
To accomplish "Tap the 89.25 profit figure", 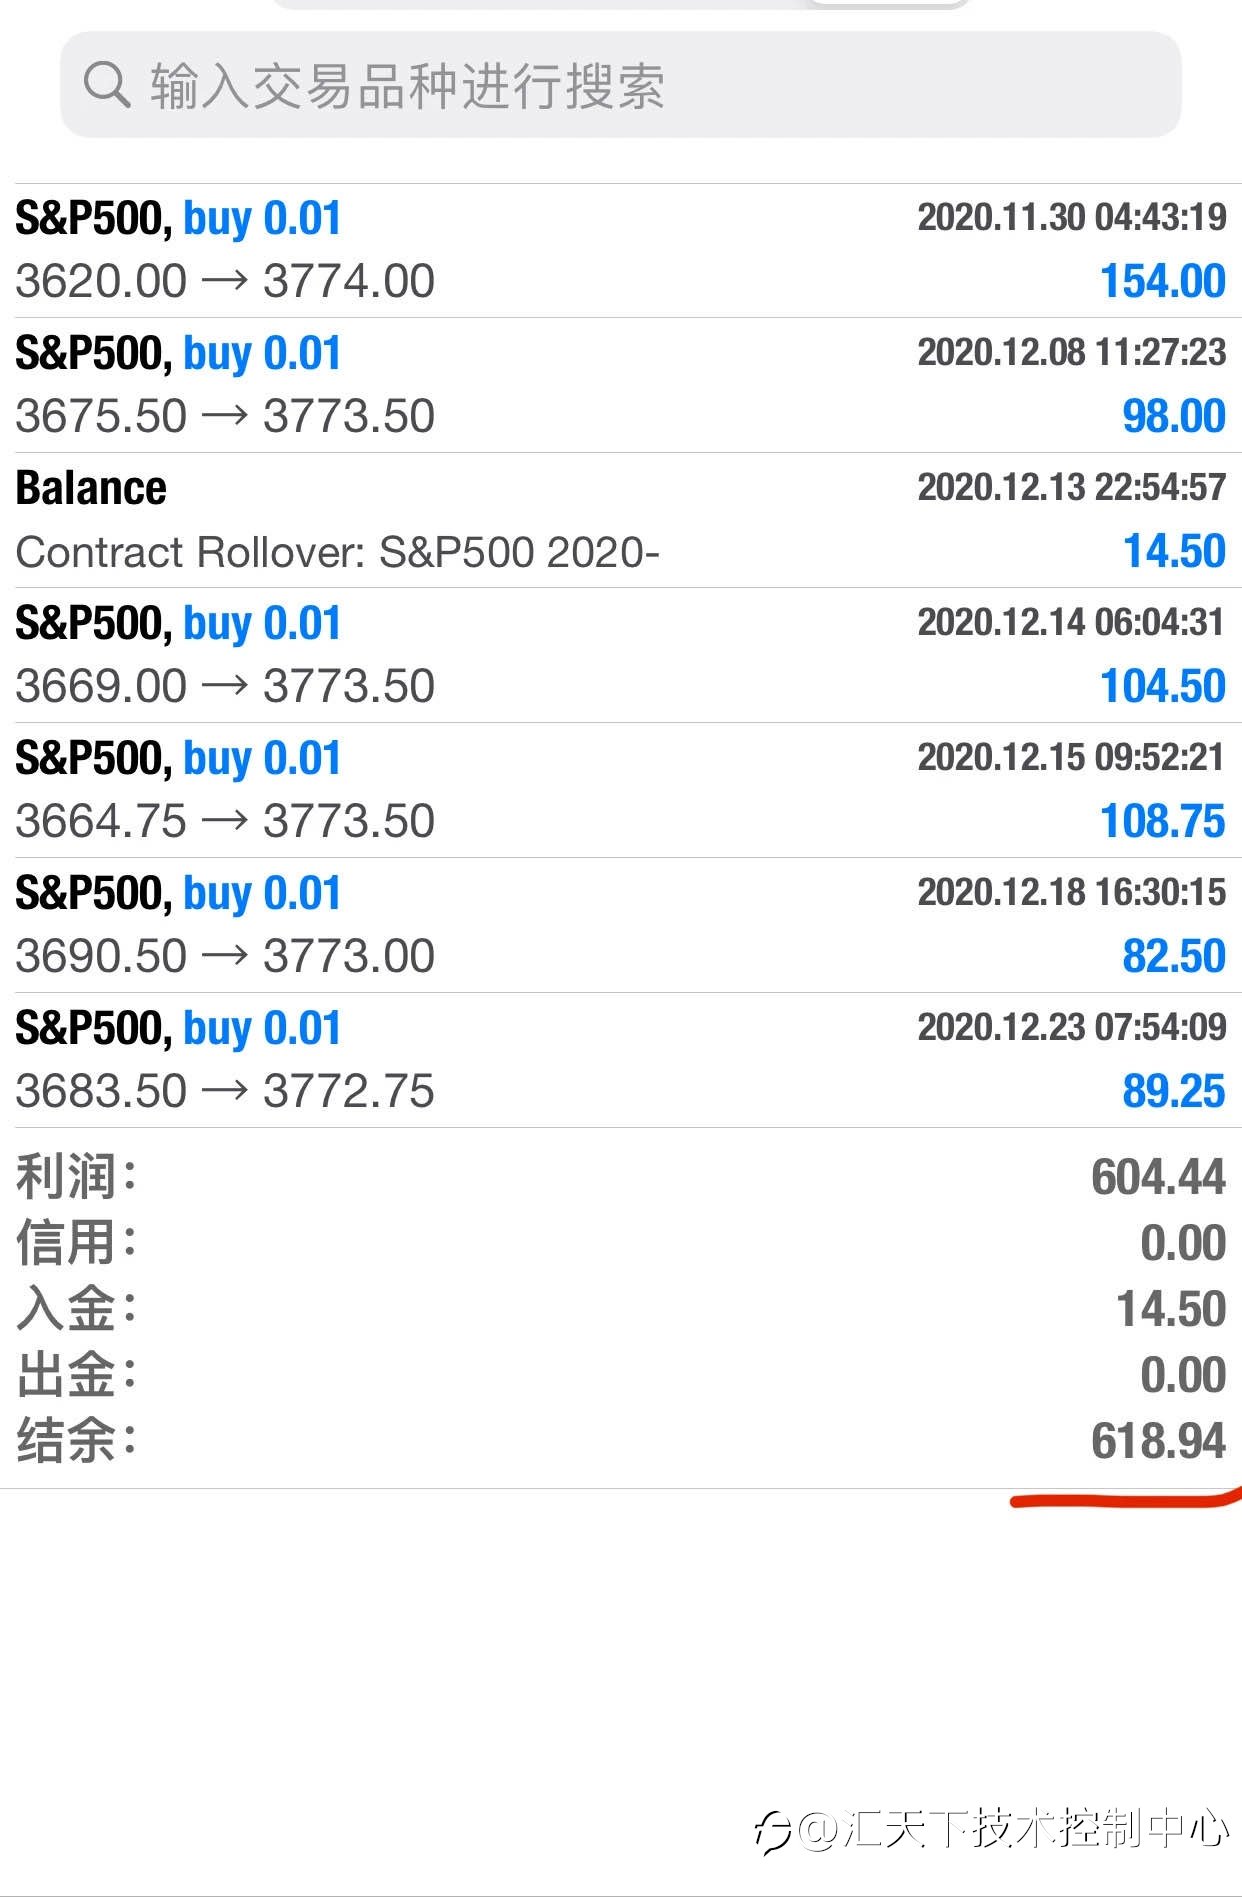I will (1174, 1091).
